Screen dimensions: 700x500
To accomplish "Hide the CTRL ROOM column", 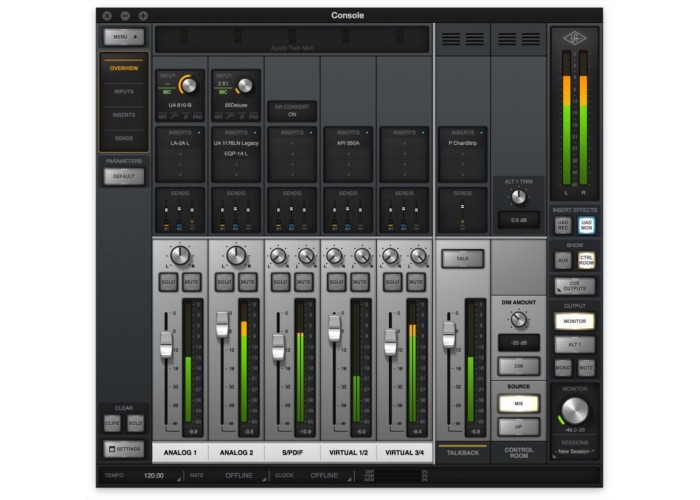I will tap(587, 260).
